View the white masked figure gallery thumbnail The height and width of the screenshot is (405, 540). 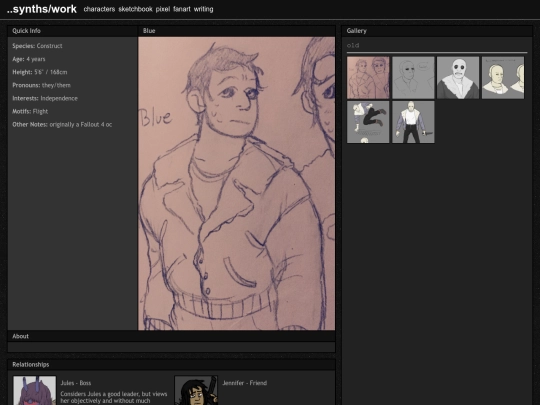[458, 78]
